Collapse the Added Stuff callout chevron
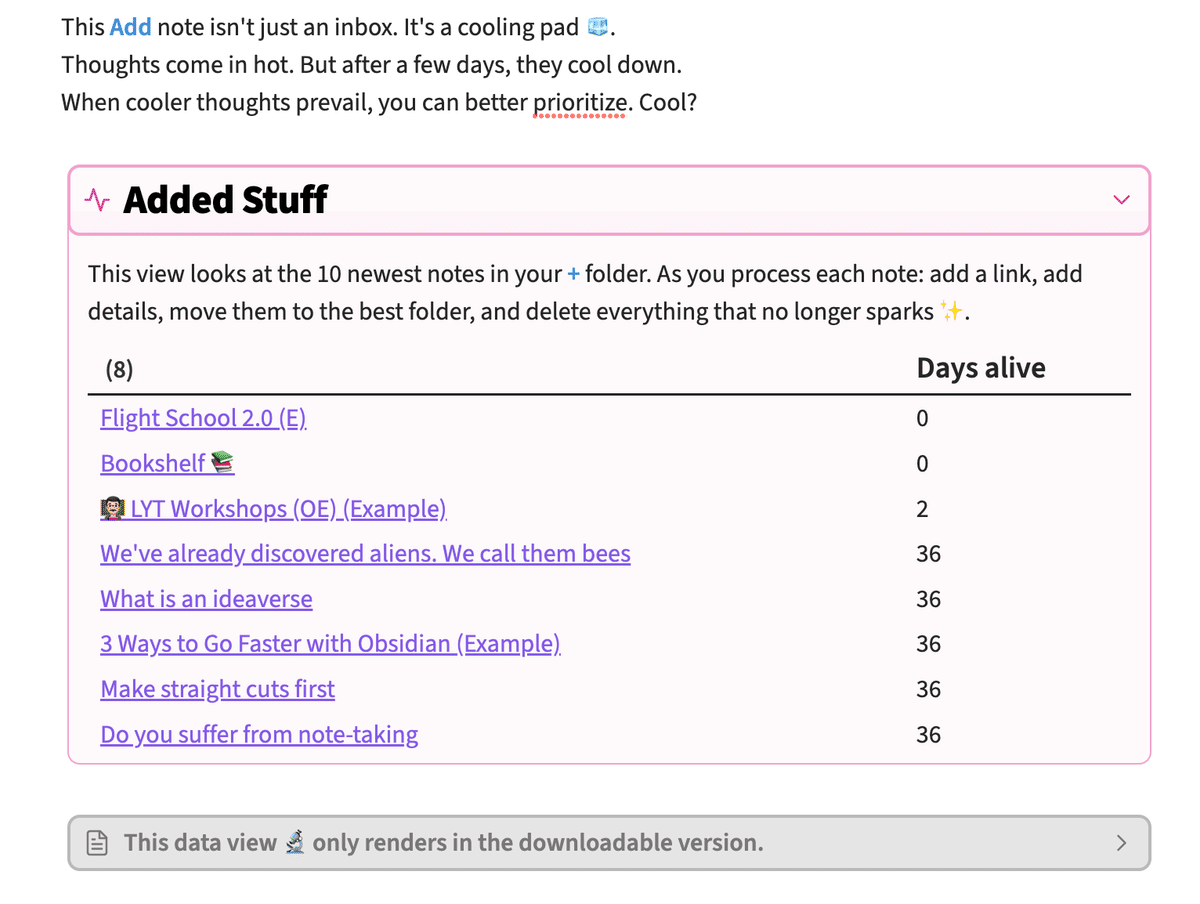1200x904 pixels. point(1121,200)
